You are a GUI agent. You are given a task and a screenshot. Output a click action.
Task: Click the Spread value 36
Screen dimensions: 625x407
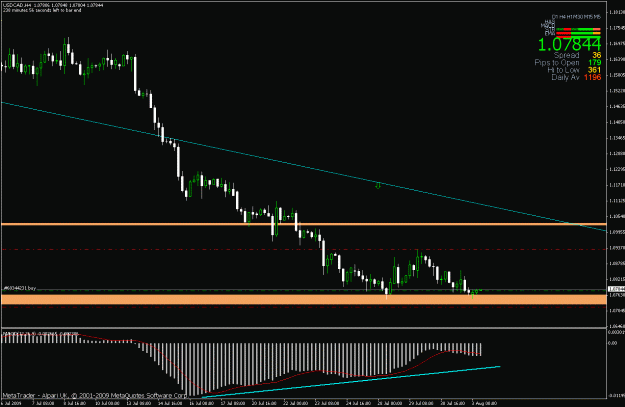[596, 55]
